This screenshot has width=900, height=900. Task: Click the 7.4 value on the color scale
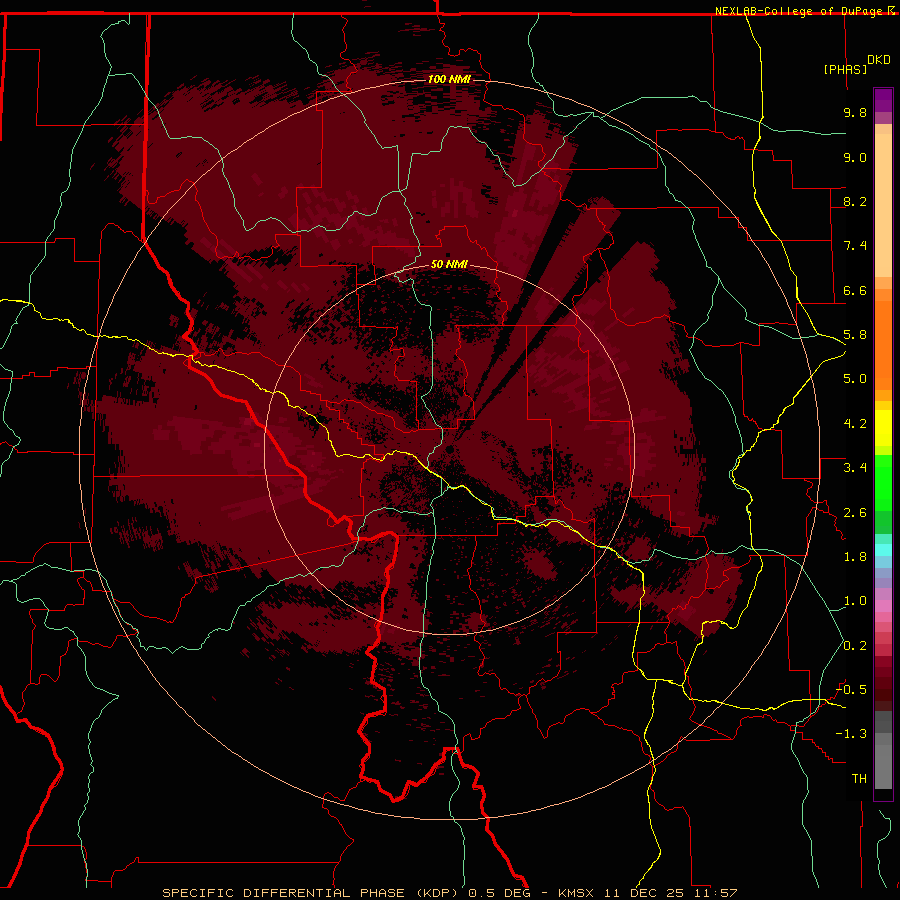coord(855,246)
